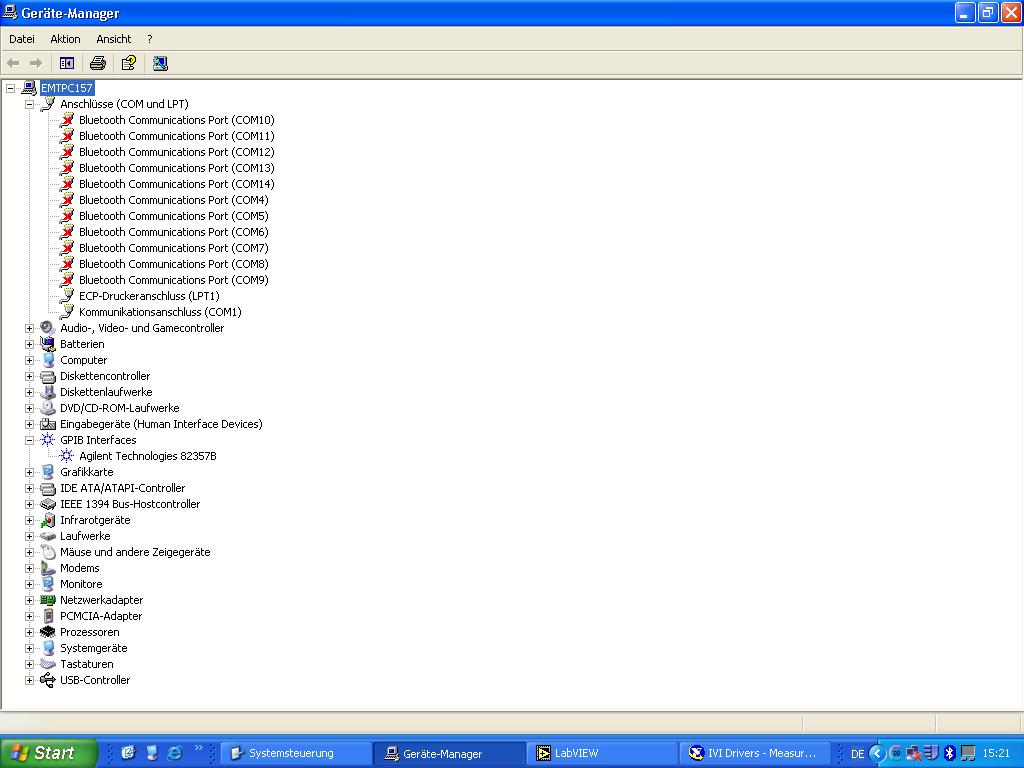Select Bluetooth Communications Port (COM11)
This screenshot has width=1024, height=768.
(x=176, y=136)
